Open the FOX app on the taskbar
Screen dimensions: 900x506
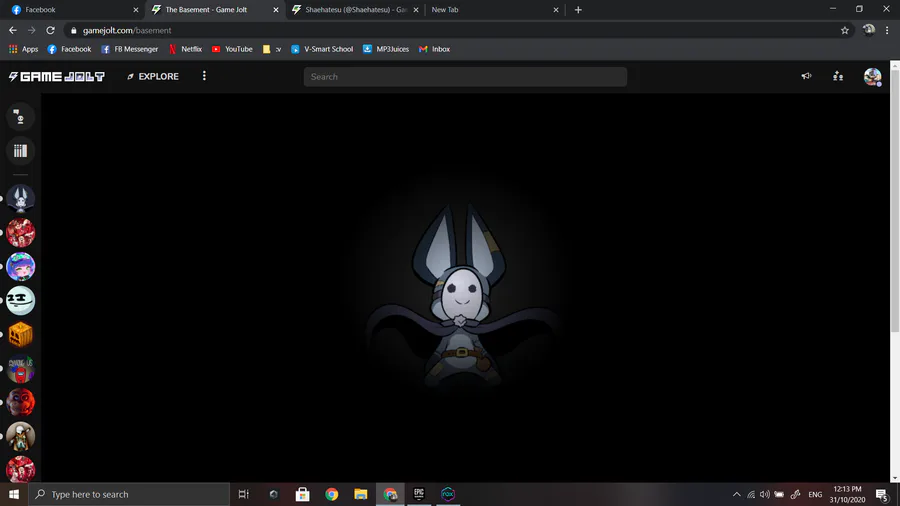448,494
